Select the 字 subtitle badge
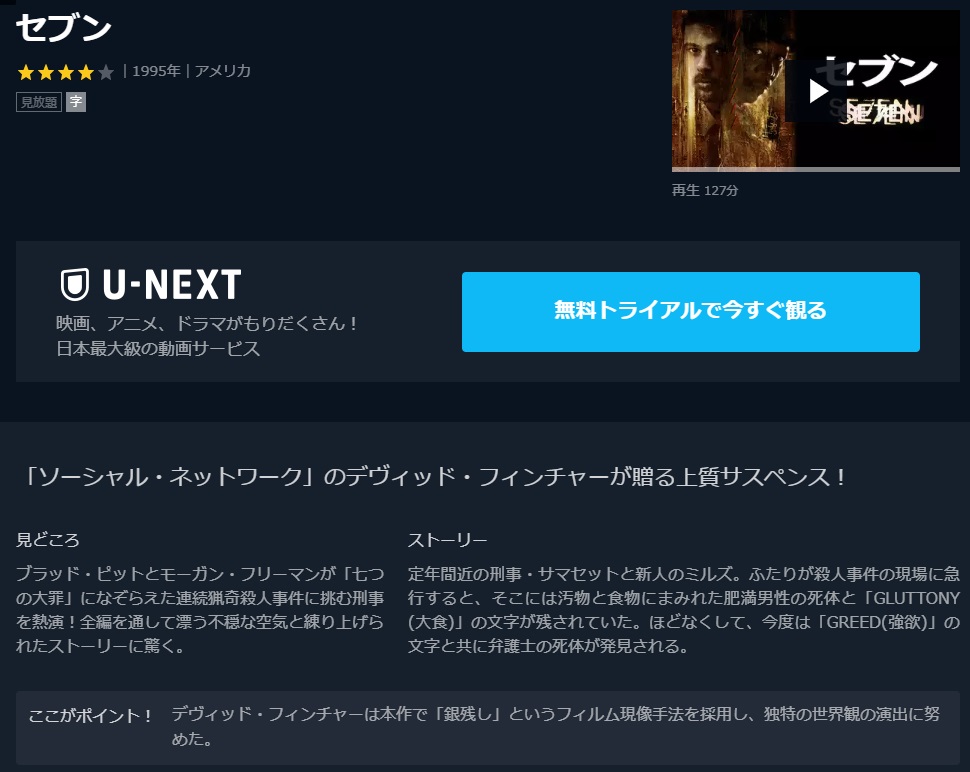Viewport: 970px width, 772px height. point(76,102)
